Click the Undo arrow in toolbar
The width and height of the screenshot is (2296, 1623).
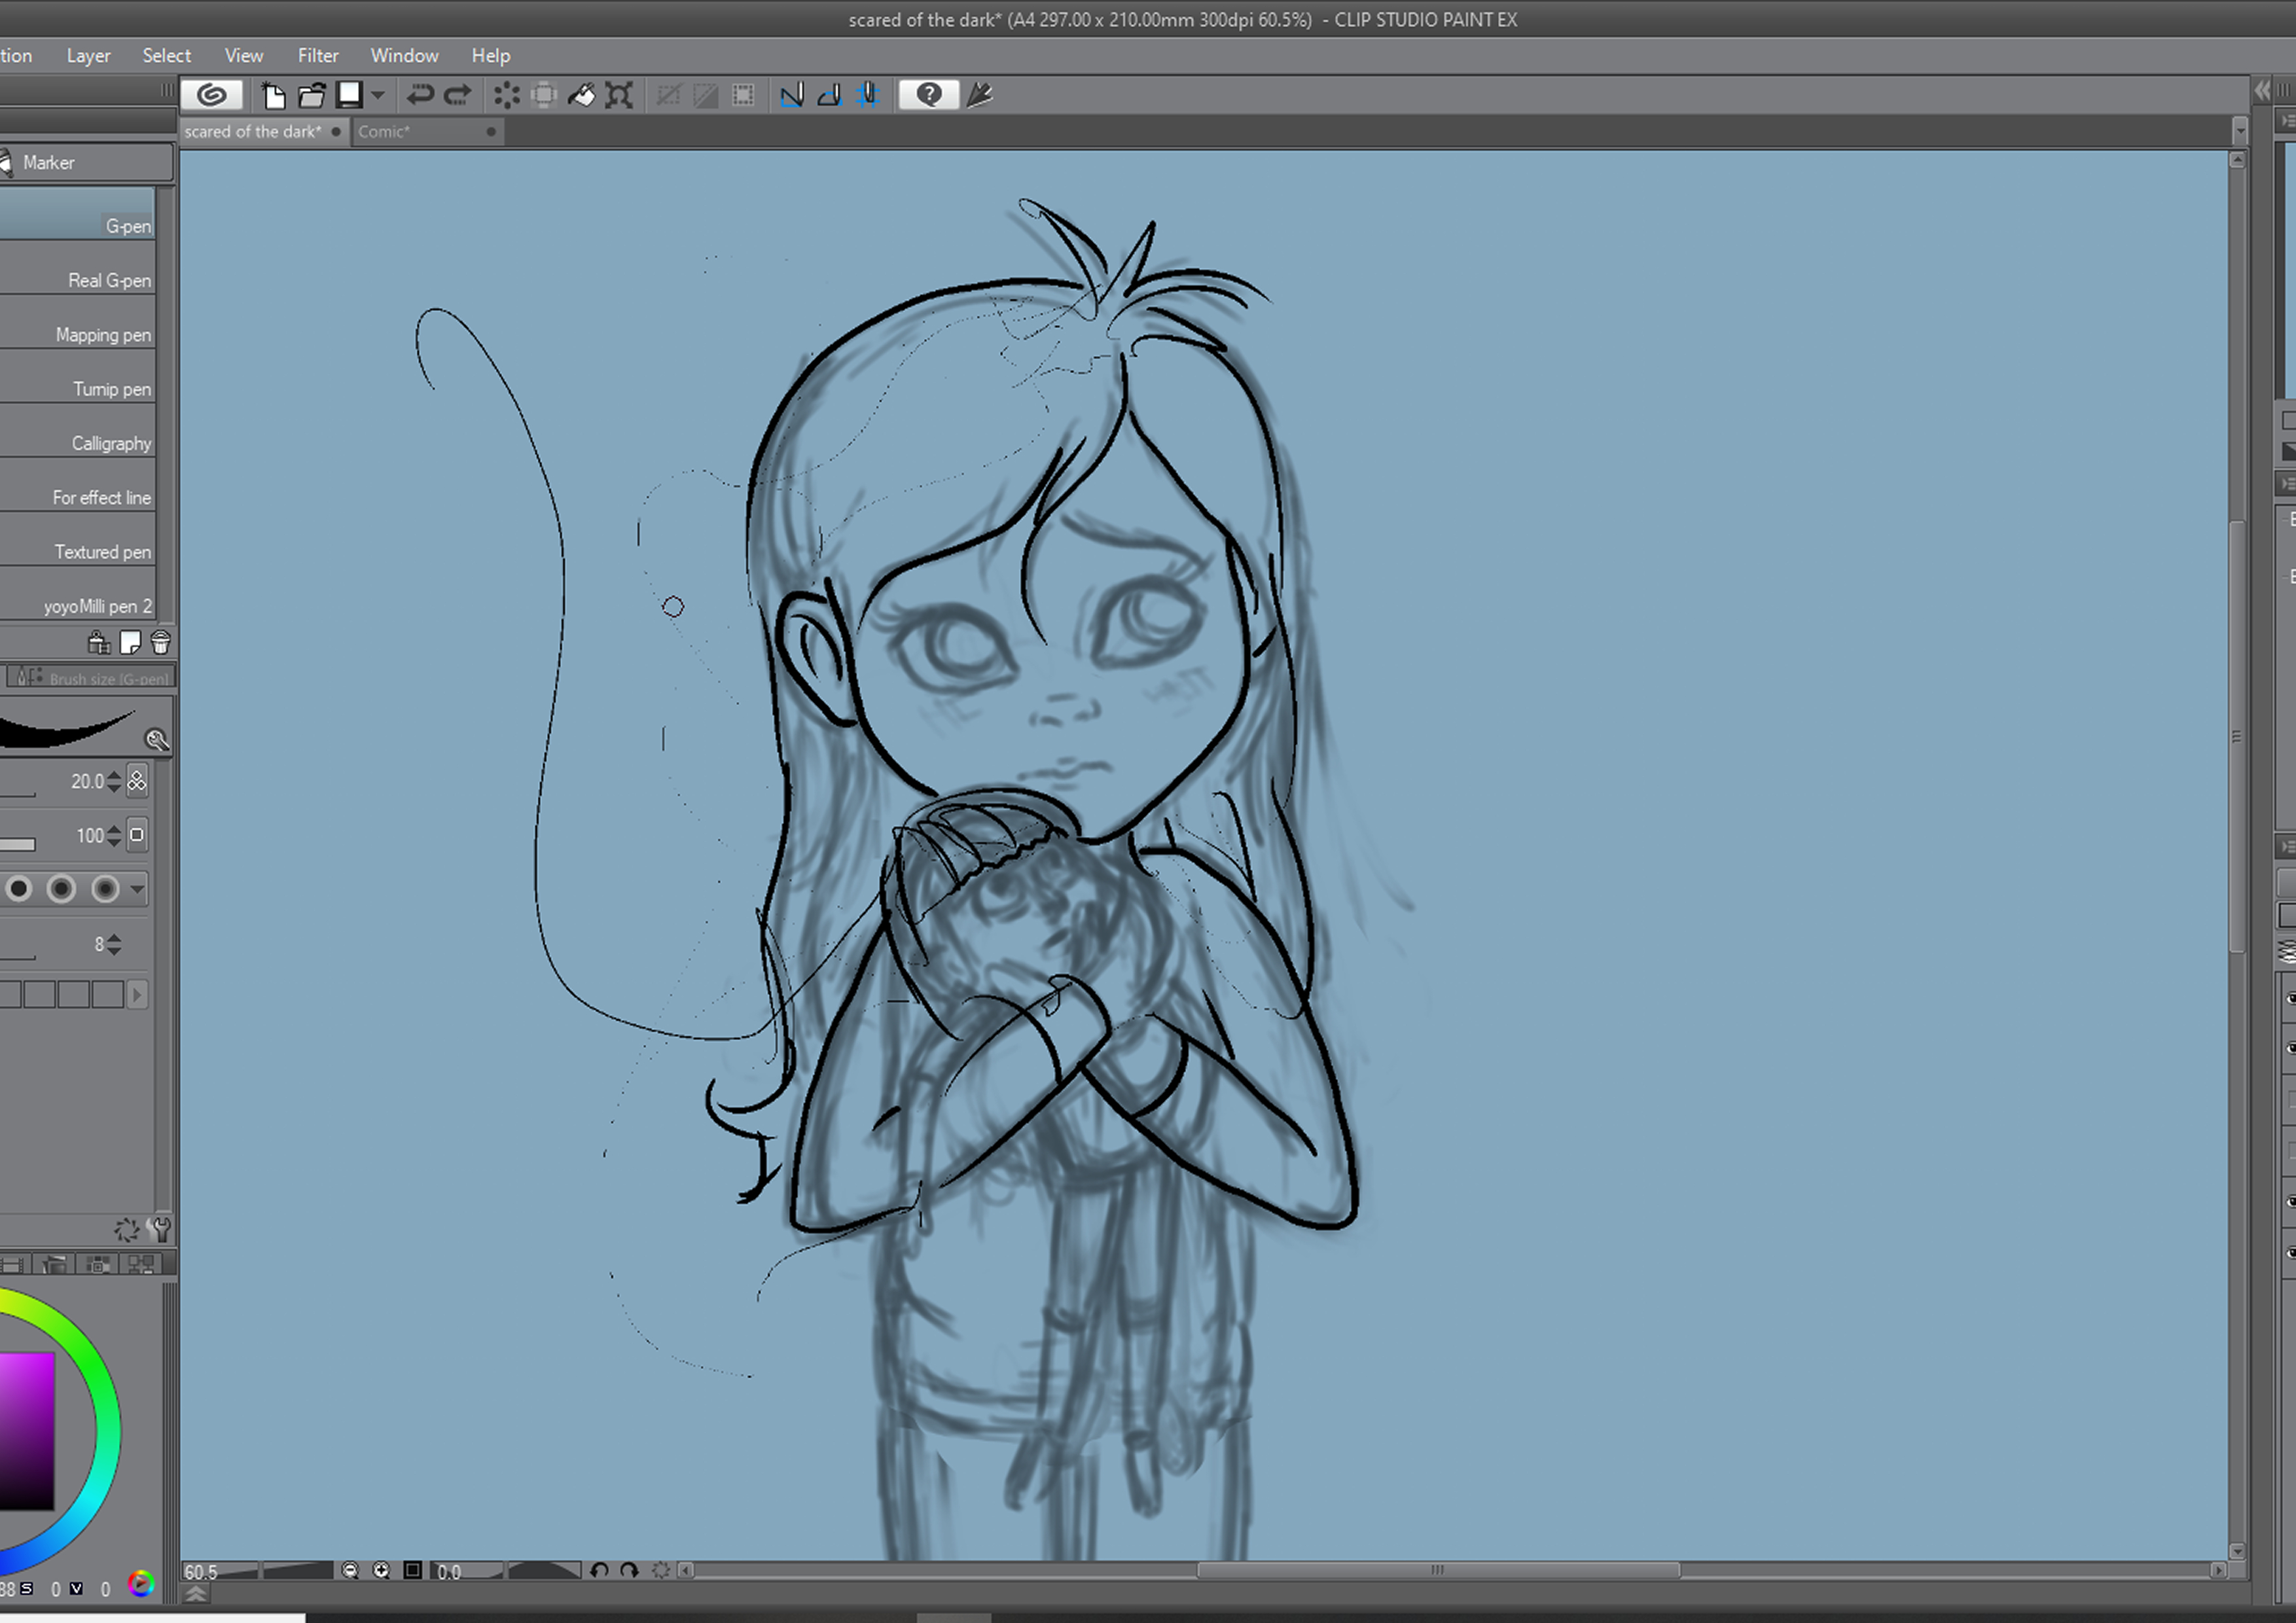pos(419,95)
